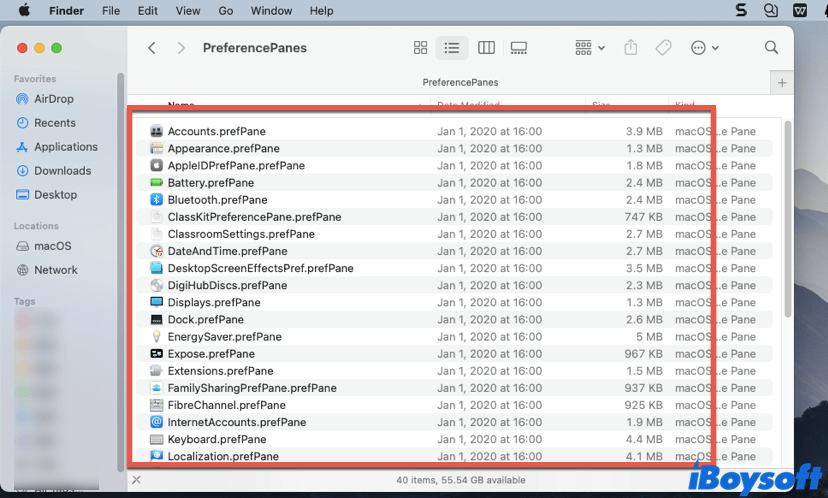Click the W app icon in menu bar
Image resolution: width=828 pixels, height=498 pixels.
coord(800,10)
